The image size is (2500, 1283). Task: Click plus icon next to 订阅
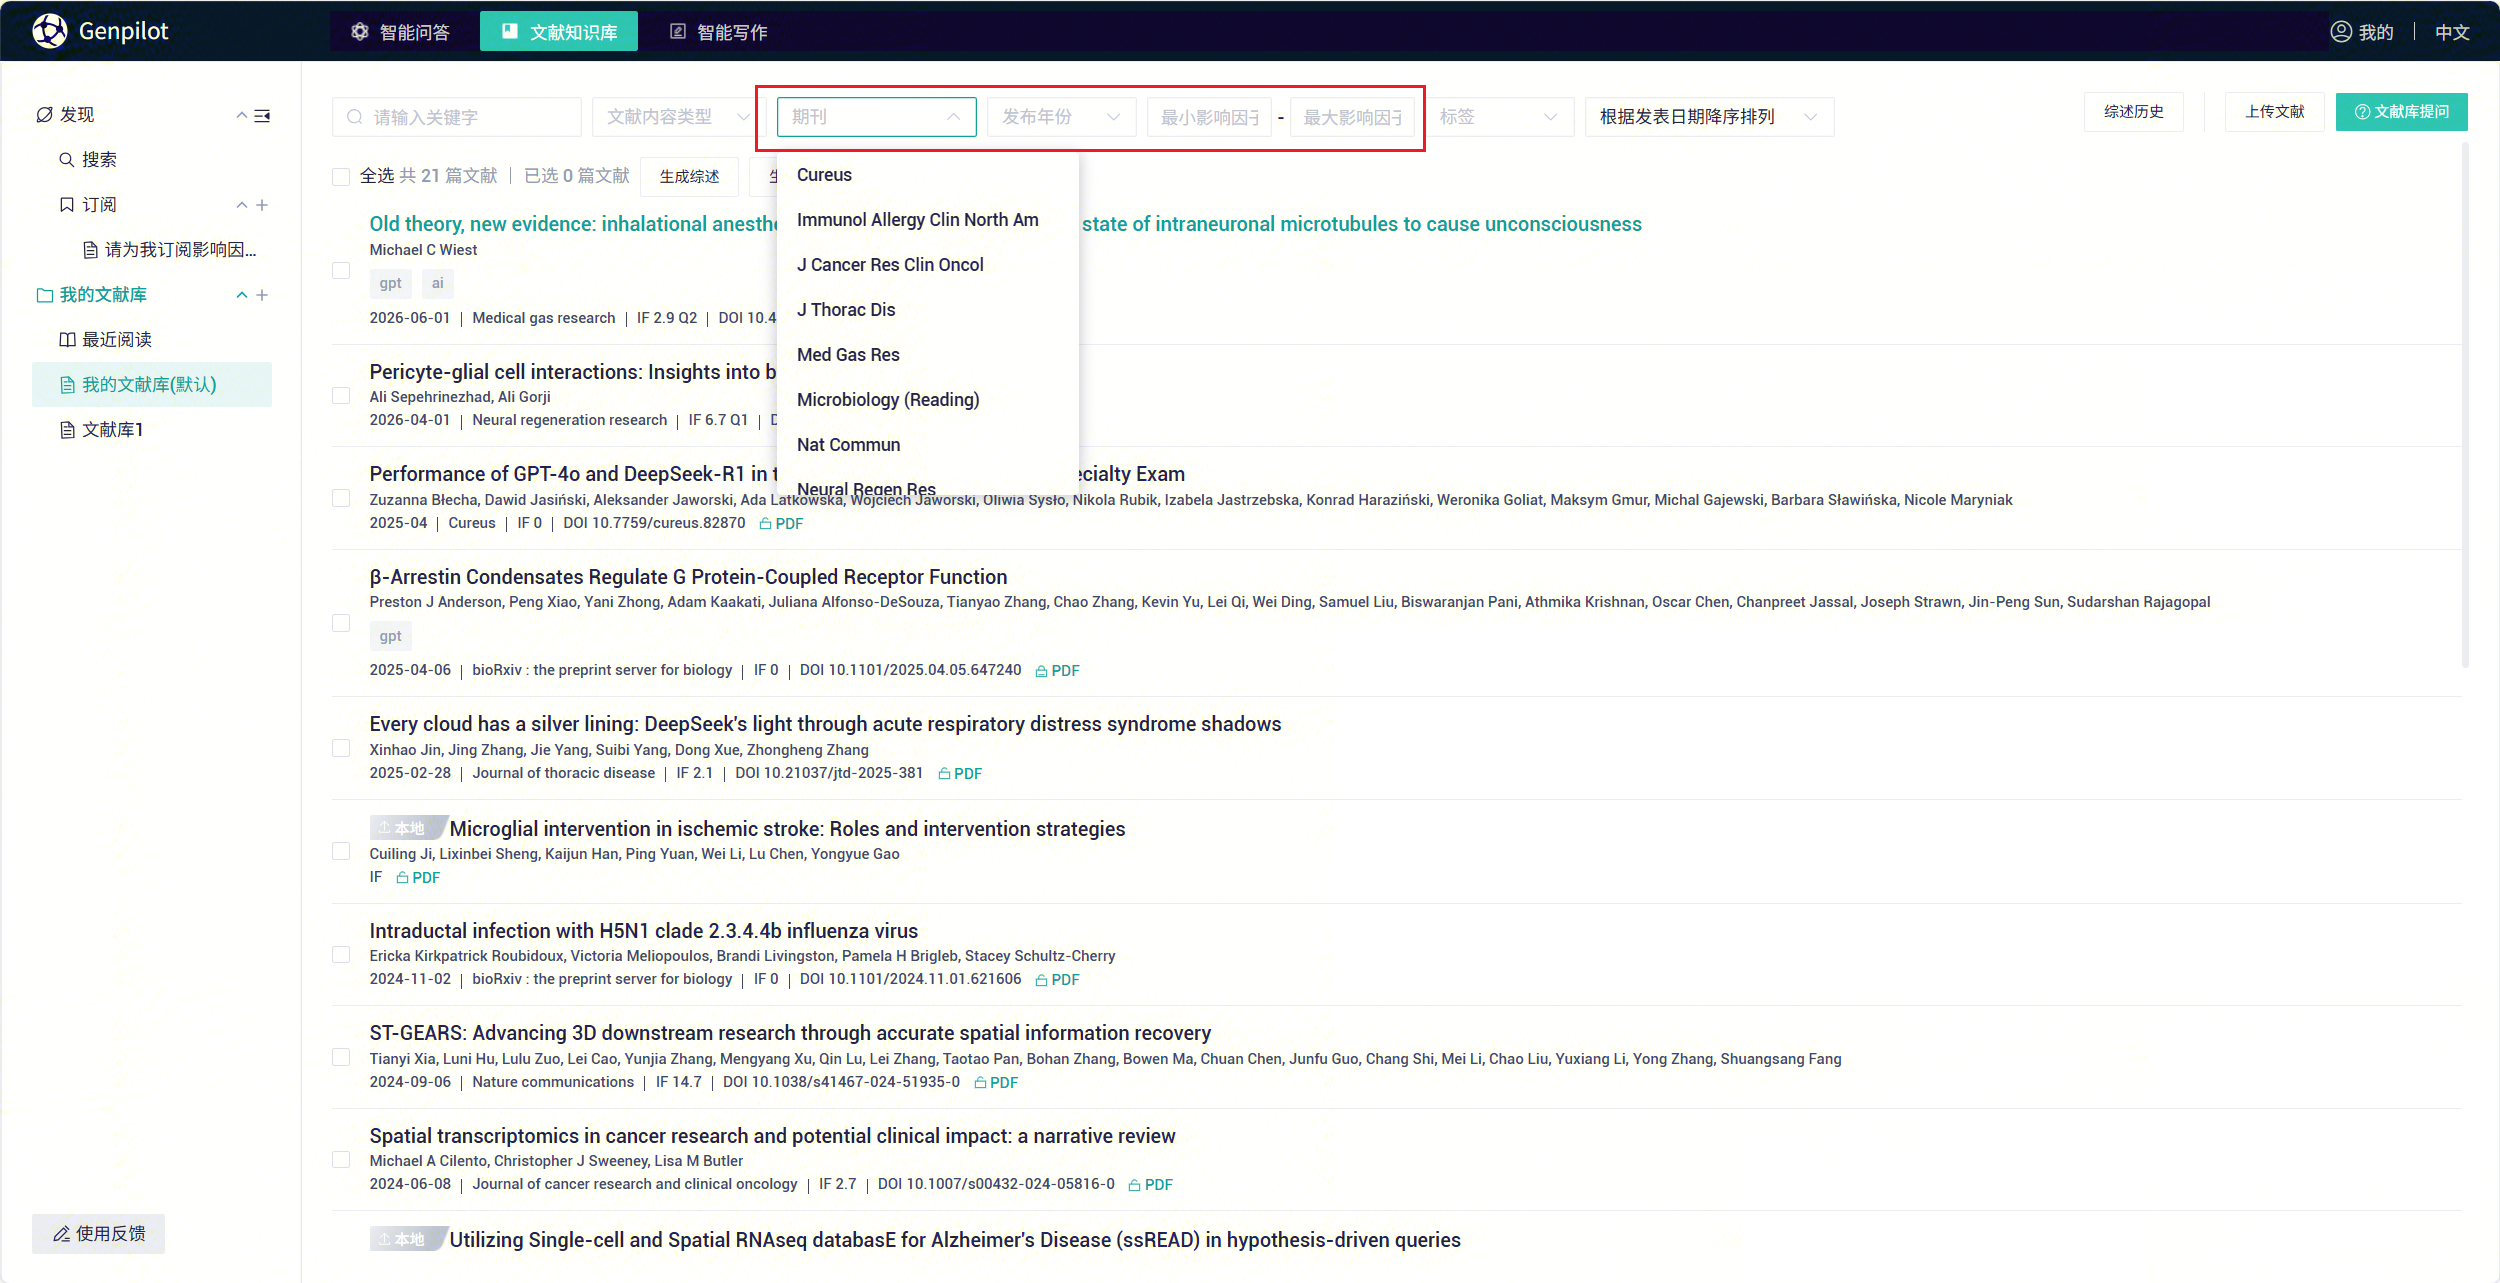(262, 205)
